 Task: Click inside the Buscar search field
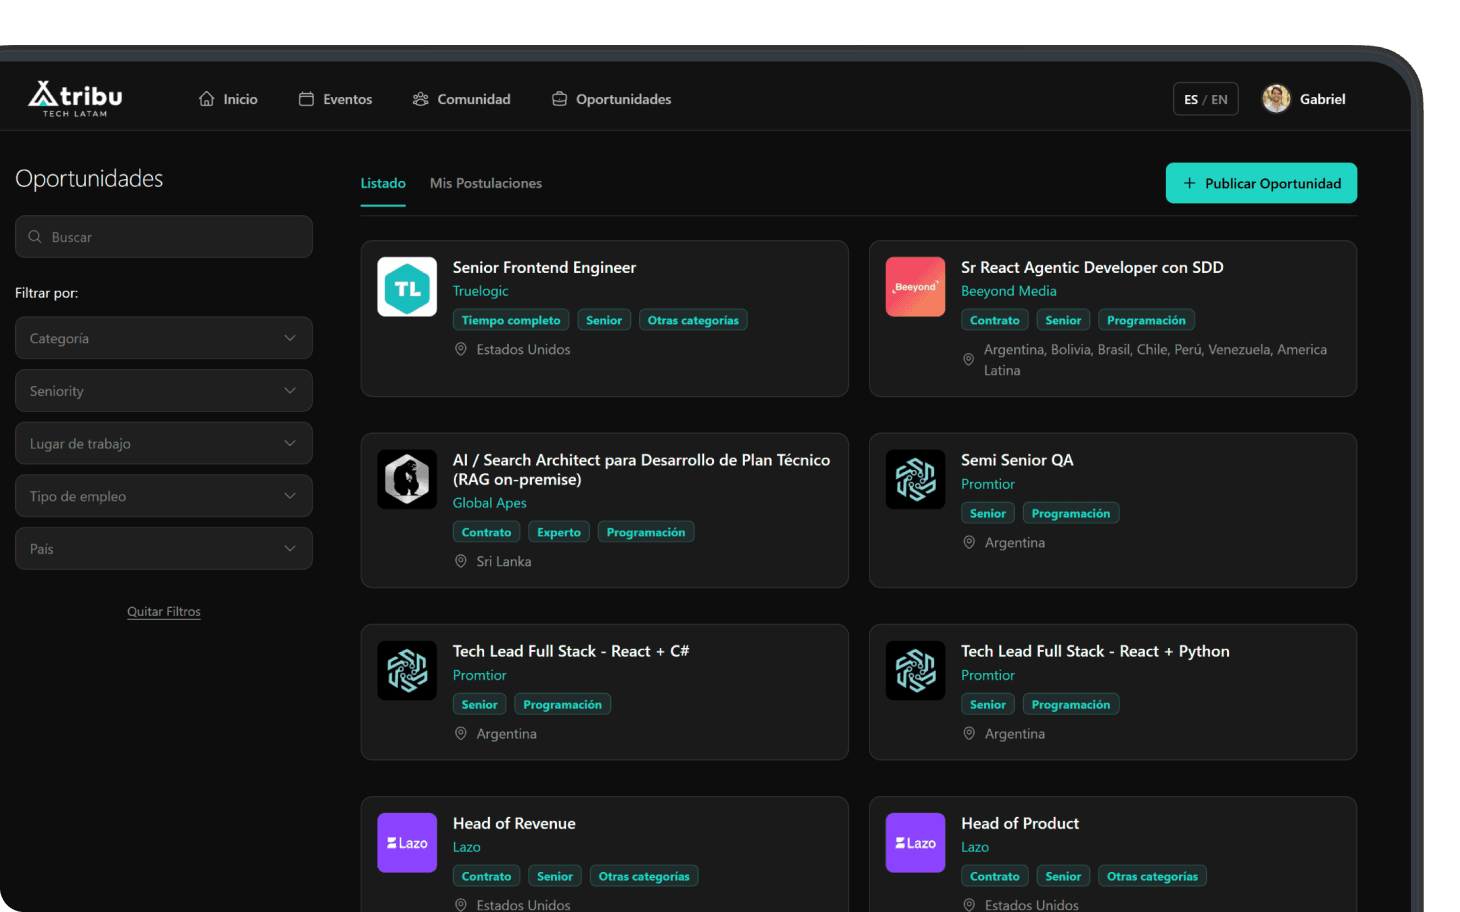click(x=164, y=237)
